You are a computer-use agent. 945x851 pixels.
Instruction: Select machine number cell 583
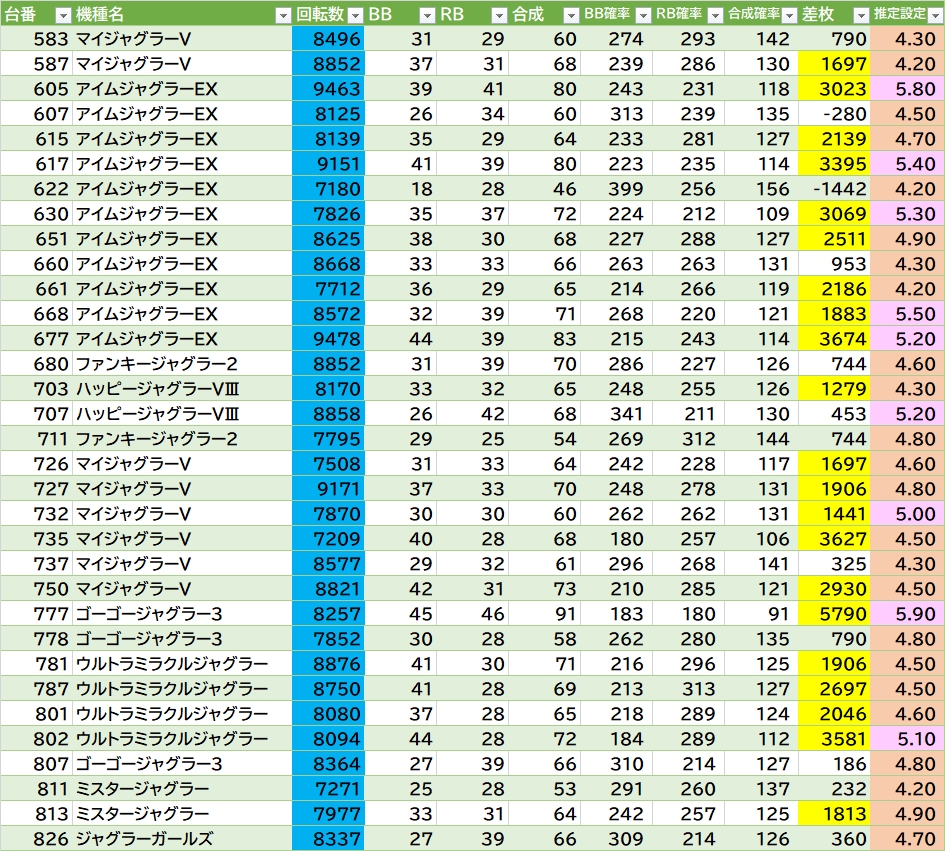point(37,39)
